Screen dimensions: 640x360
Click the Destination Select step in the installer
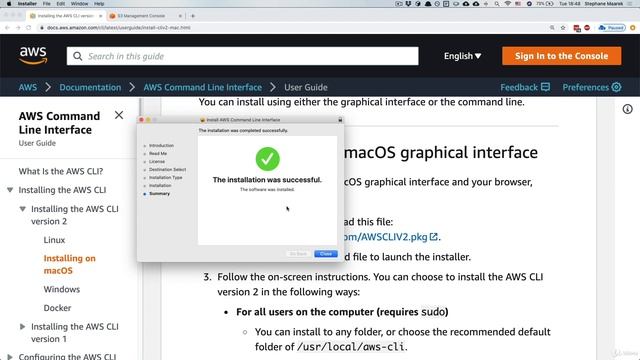coord(167,169)
